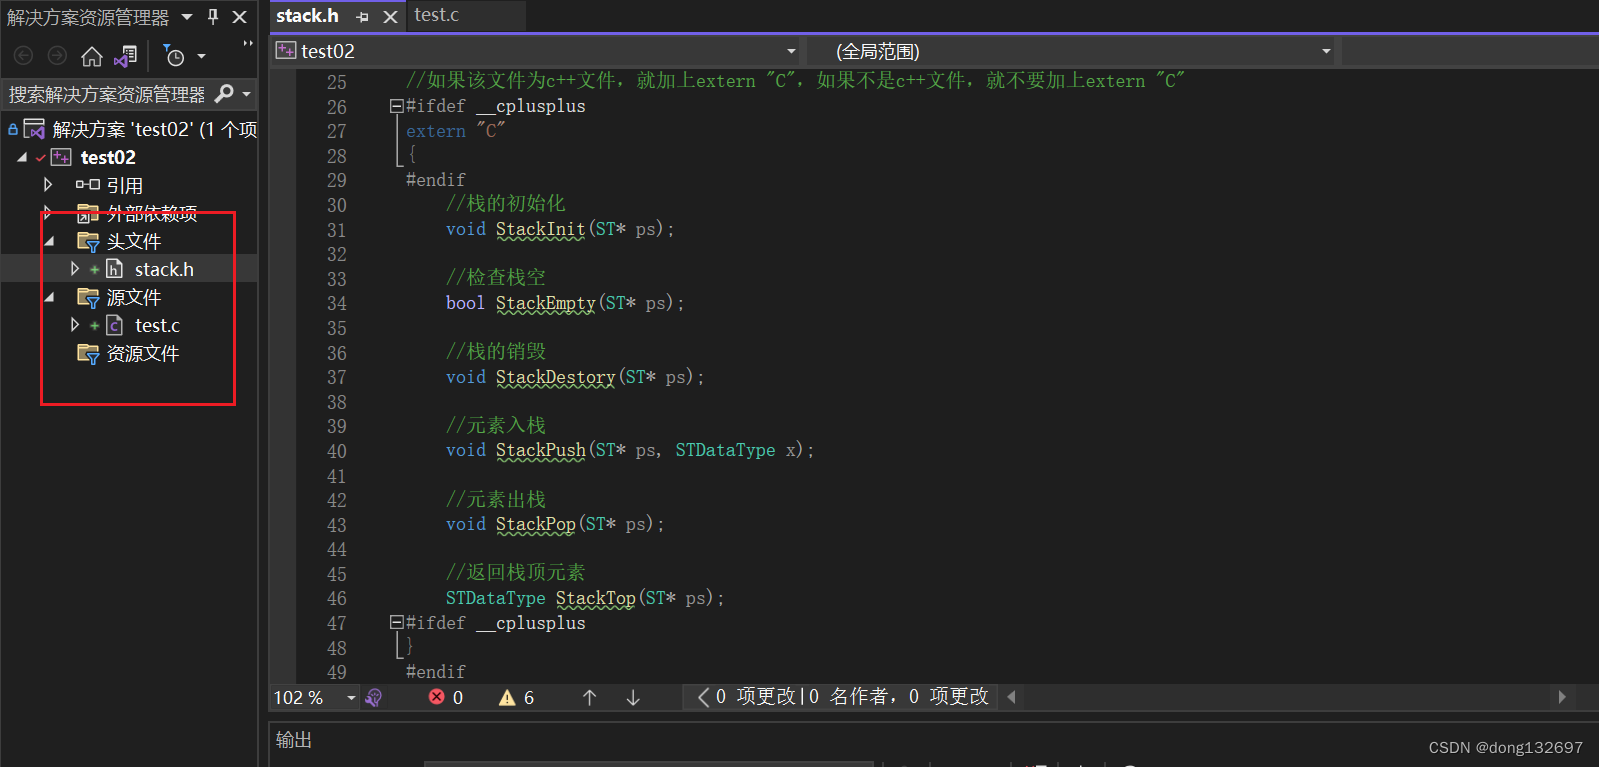The image size is (1599, 767).
Task: Click the extern keyword on line 27
Action: click(x=436, y=131)
